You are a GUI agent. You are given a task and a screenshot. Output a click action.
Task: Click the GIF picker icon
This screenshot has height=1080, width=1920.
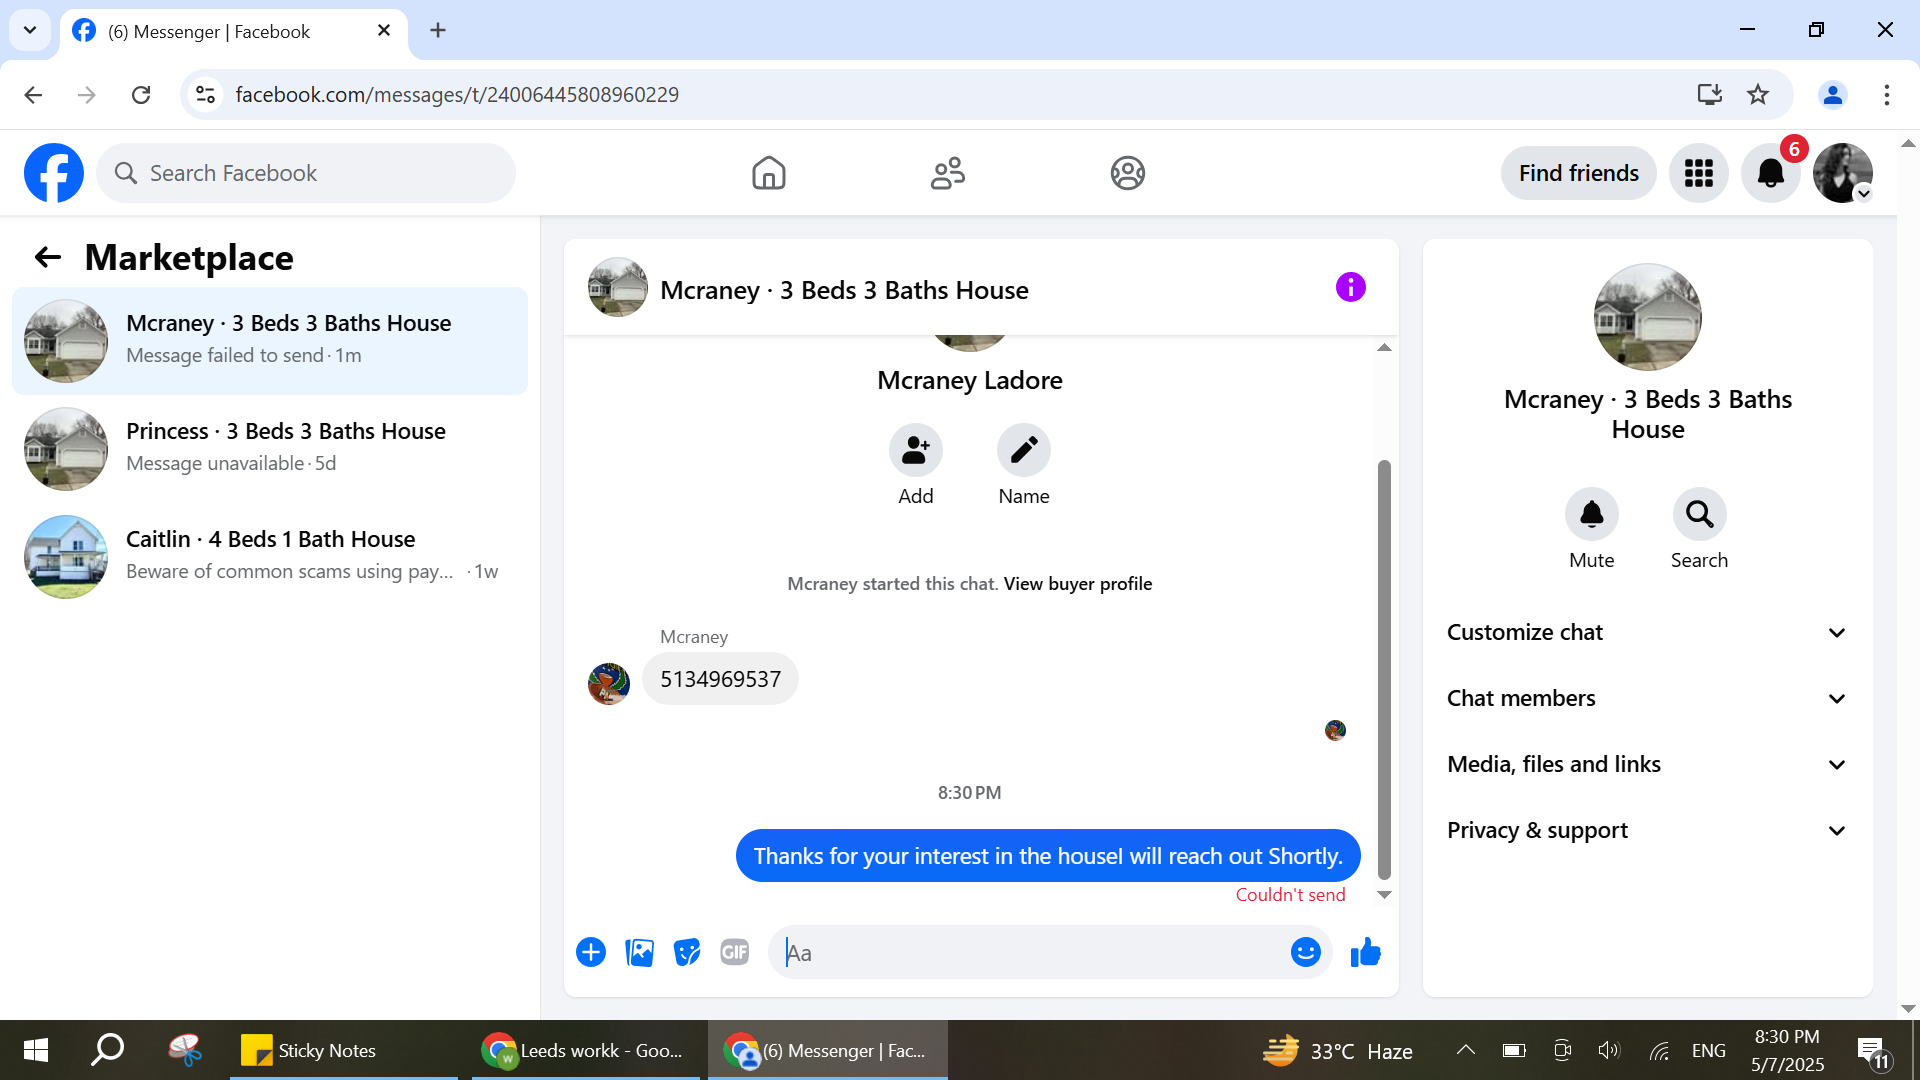[x=735, y=953]
